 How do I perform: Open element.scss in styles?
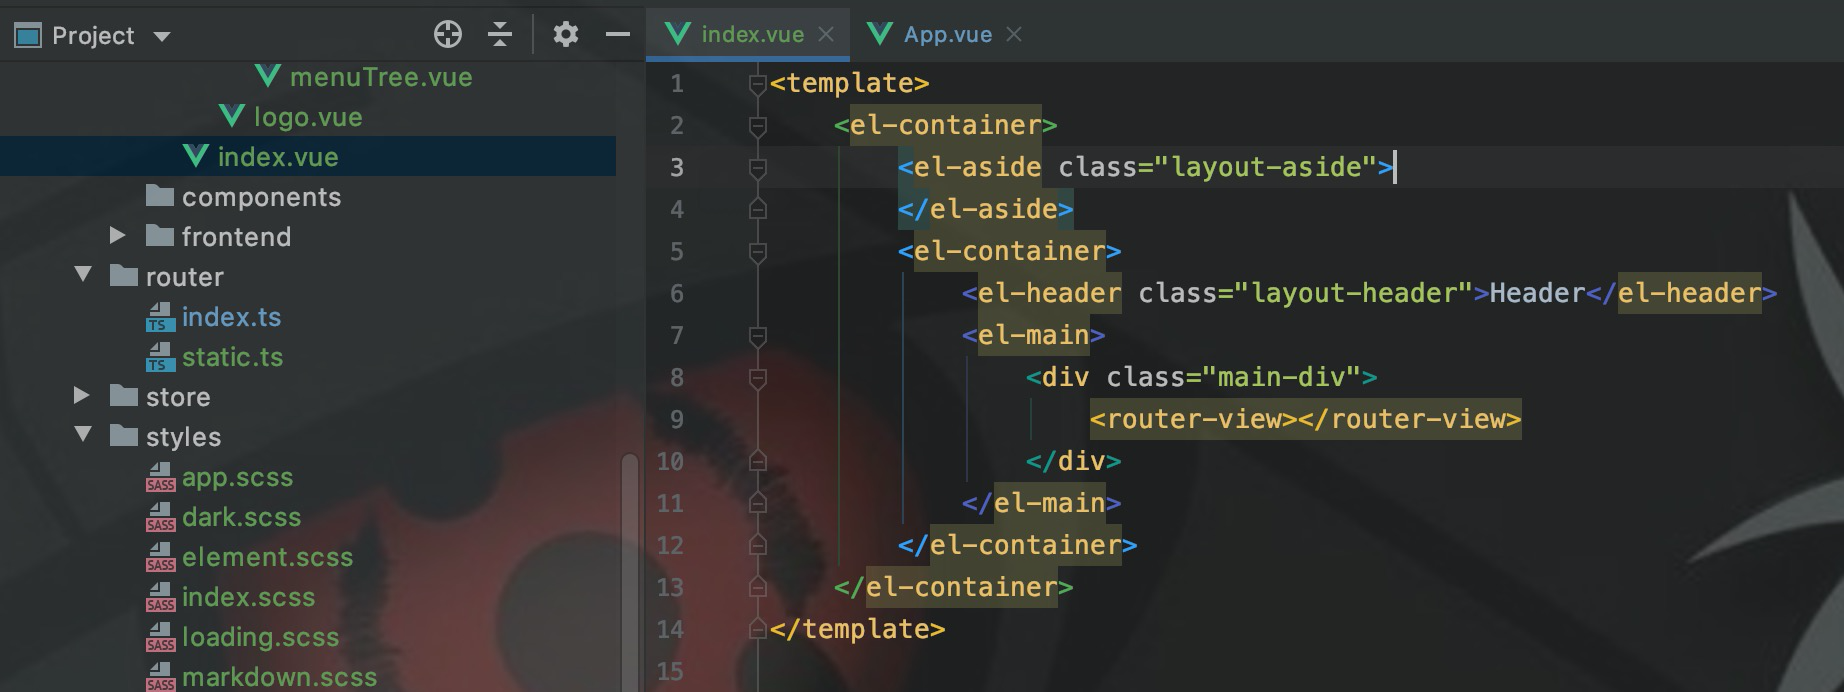coord(267,557)
